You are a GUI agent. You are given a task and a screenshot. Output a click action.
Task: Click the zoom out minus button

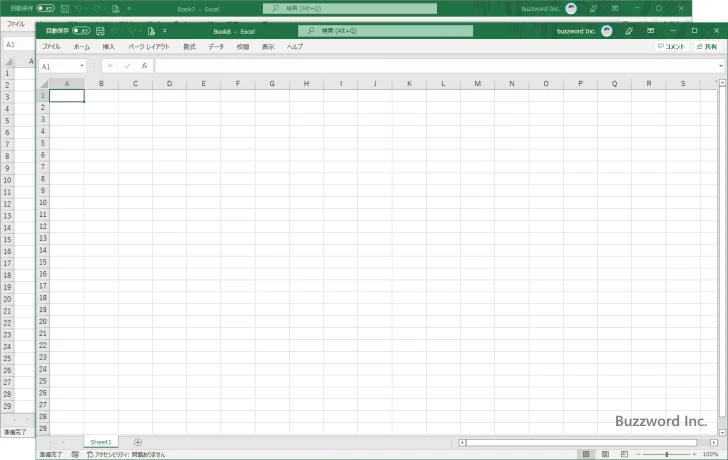(638, 454)
